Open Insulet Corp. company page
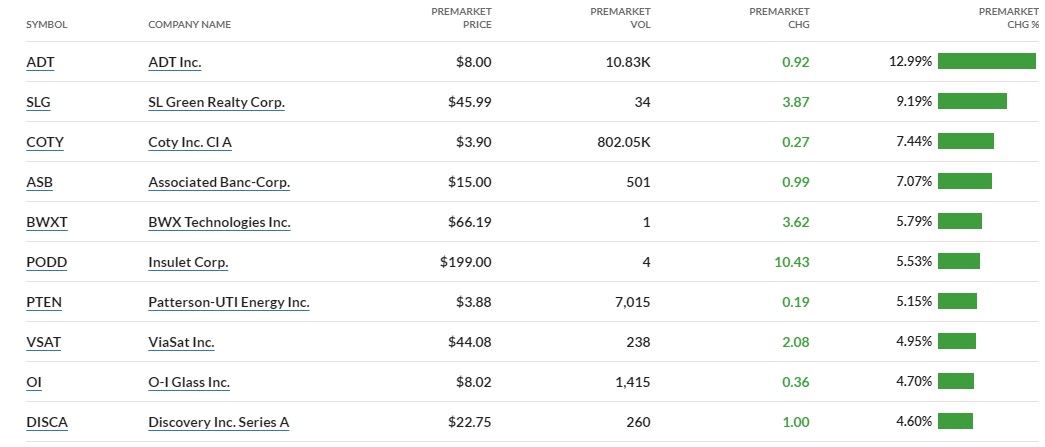This screenshot has height=447, width=1045. click(x=188, y=262)
